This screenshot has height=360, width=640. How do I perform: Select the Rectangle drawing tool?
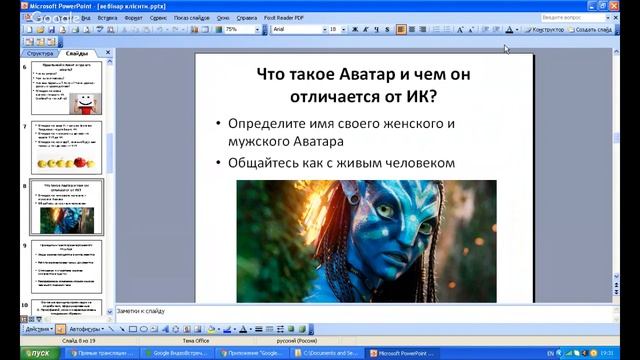133,329
